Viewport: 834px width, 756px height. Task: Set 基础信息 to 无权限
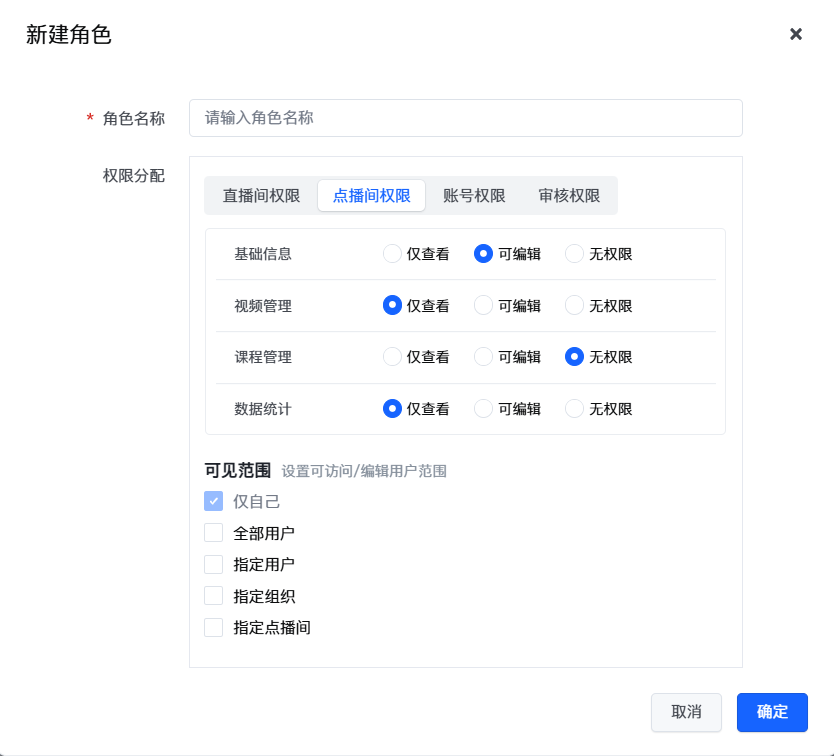click(575, 254)
